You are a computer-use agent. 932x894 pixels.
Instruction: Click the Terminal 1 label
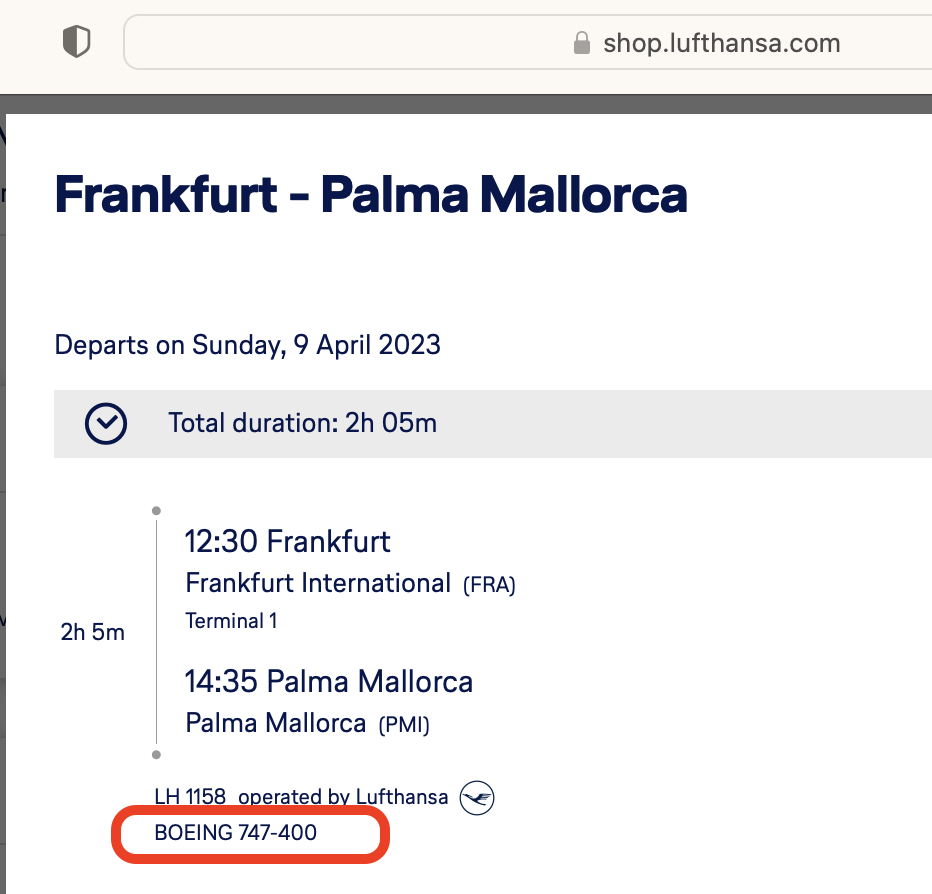[231, 621]
